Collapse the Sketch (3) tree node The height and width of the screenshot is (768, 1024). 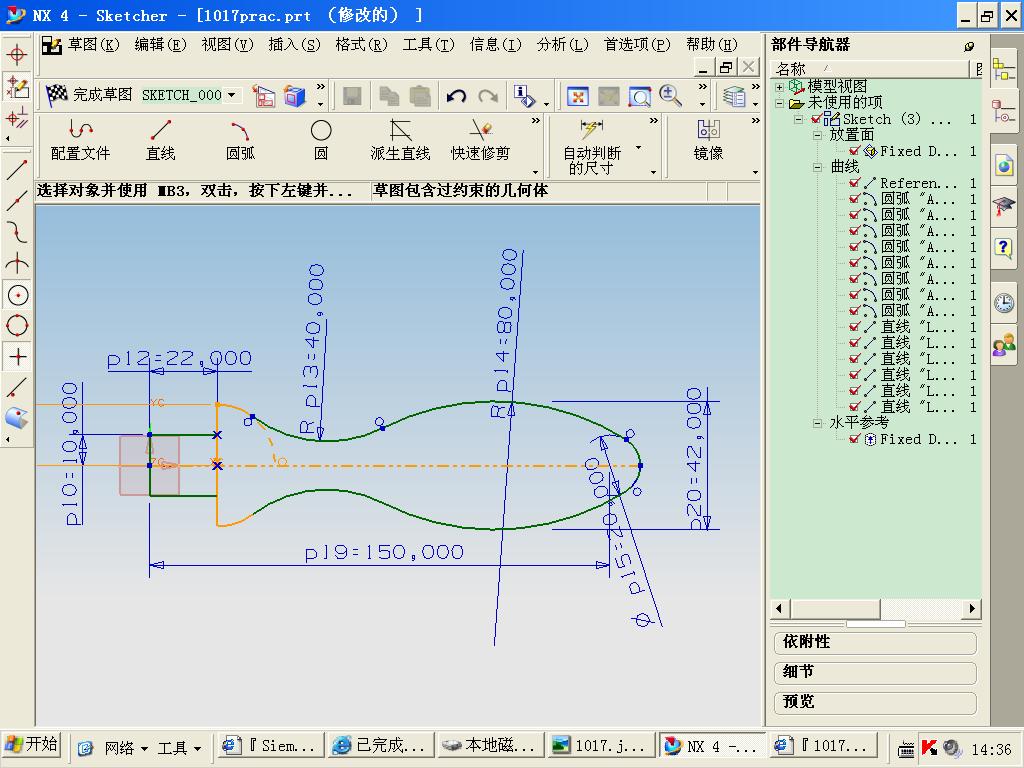(x=798, y=120)
